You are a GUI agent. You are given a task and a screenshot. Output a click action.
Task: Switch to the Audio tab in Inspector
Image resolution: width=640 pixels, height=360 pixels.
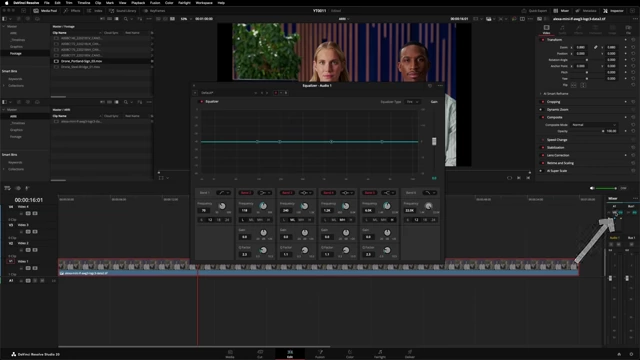tap(562, 29)
